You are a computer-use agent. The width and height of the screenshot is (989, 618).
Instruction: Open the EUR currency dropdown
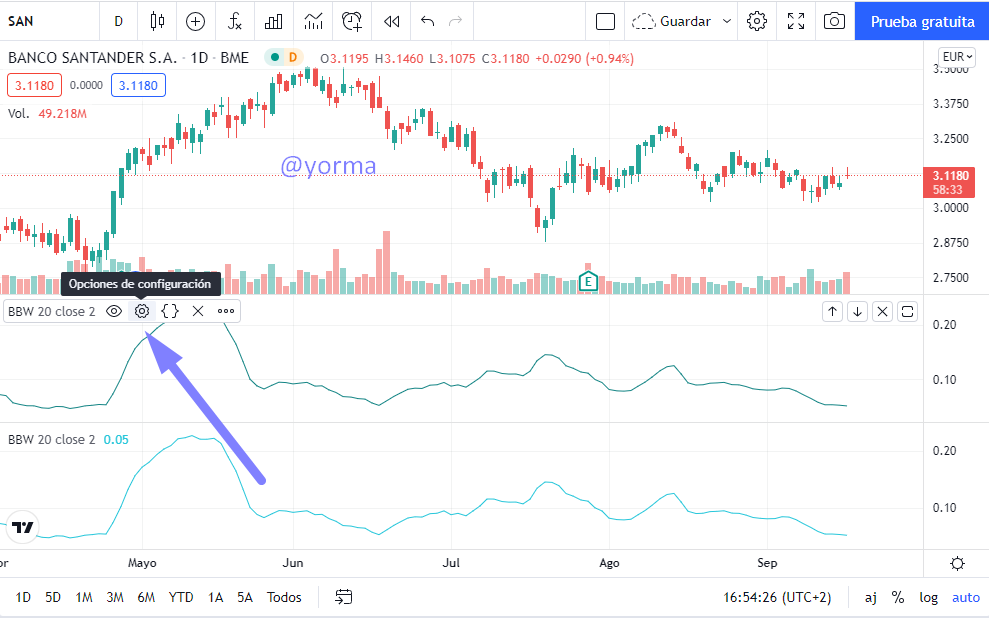click(x=957, y=57)
